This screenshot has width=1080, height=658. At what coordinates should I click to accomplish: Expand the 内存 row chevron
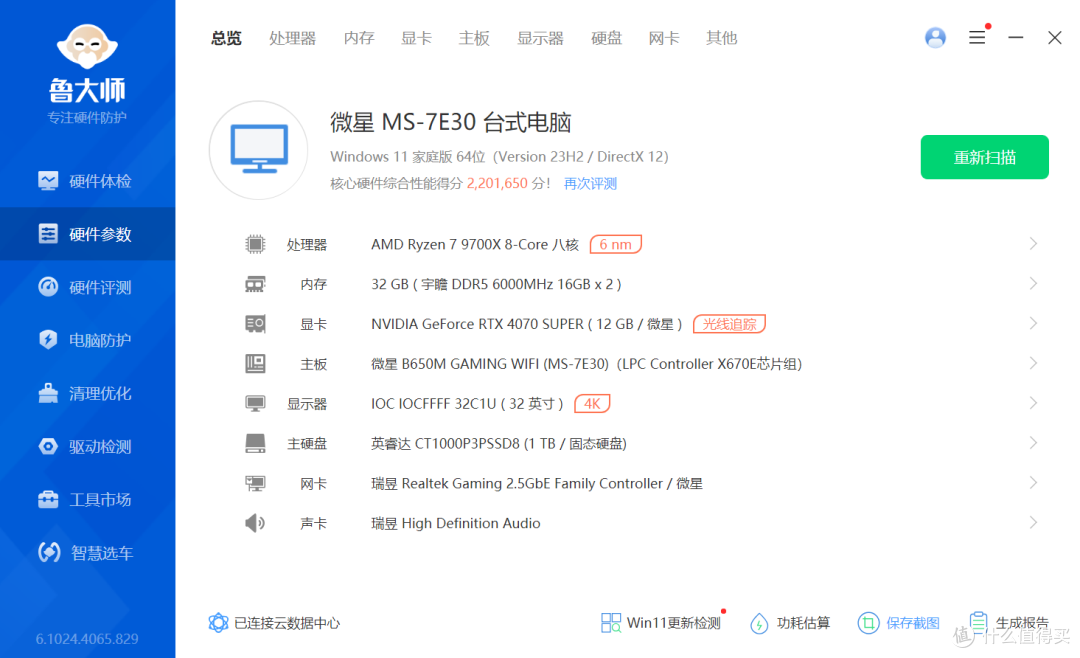click(x=1033, y=284)
